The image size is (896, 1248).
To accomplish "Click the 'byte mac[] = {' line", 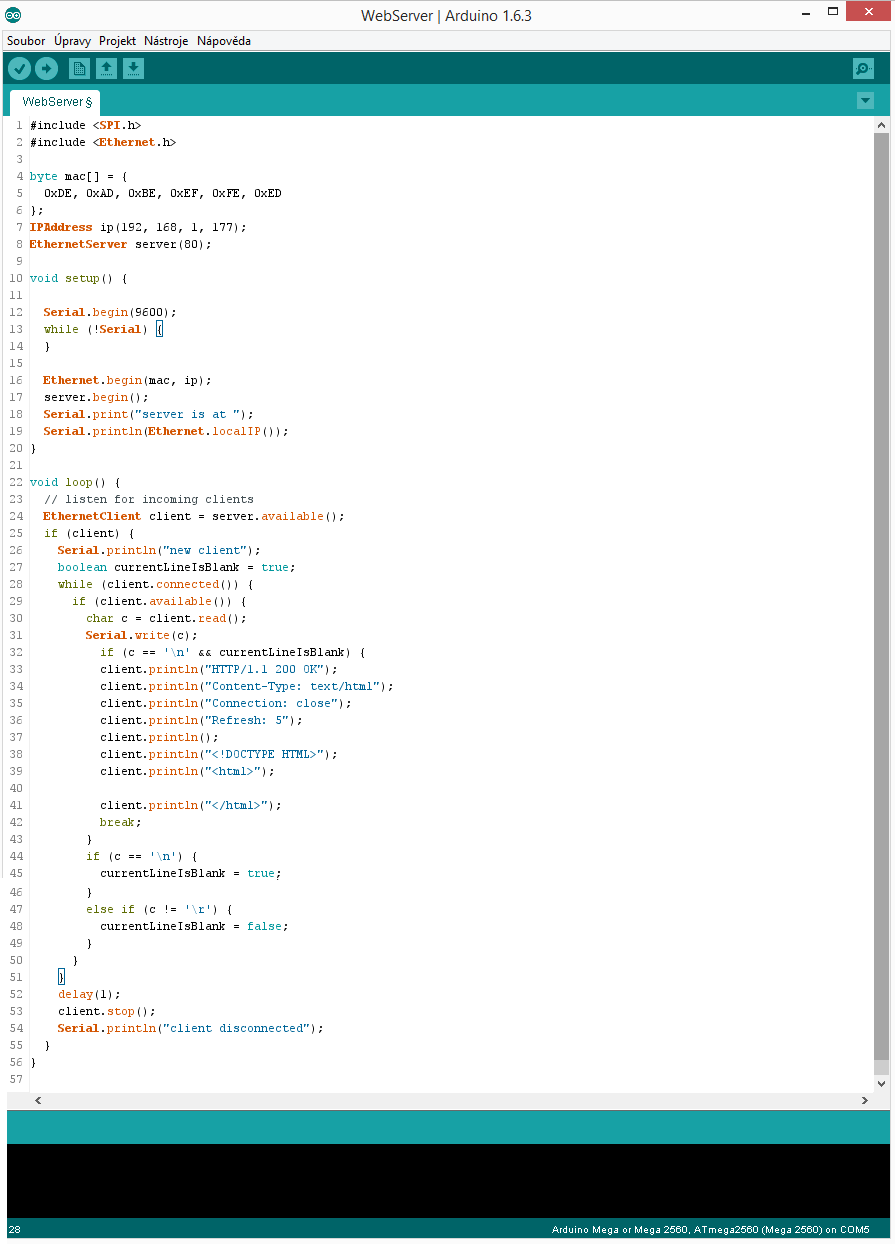I will point(79,176).
